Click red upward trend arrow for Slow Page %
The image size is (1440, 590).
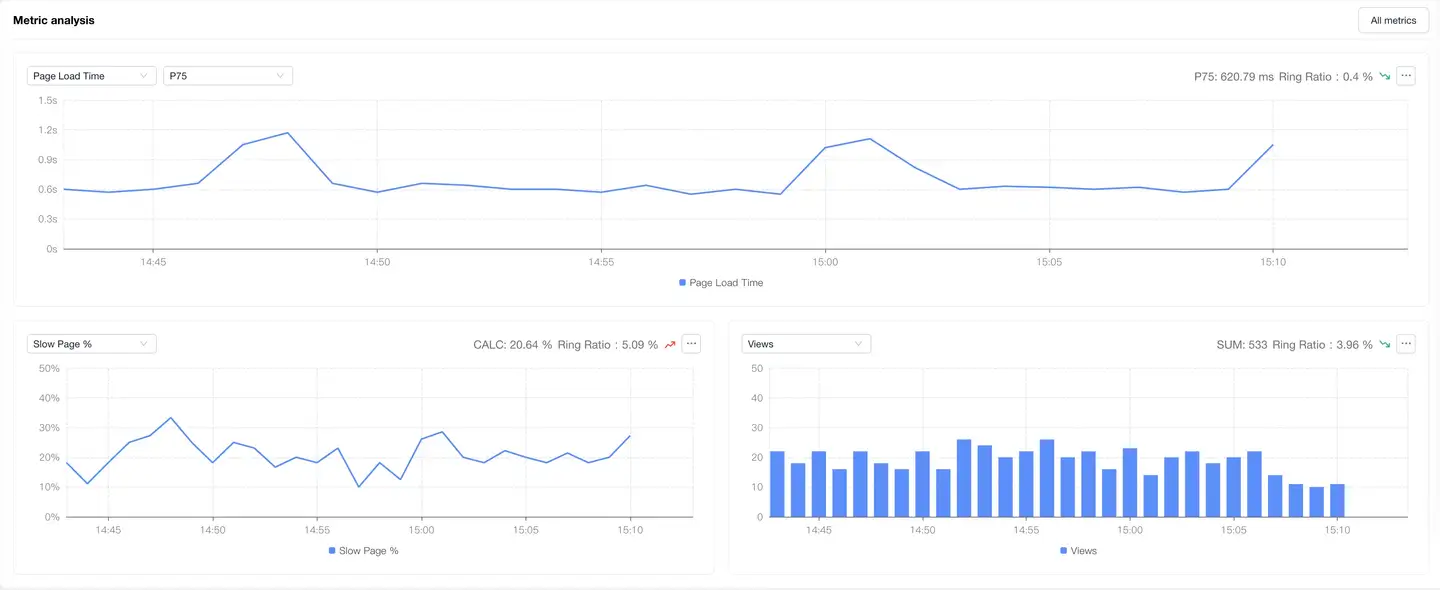pos(670,345)
